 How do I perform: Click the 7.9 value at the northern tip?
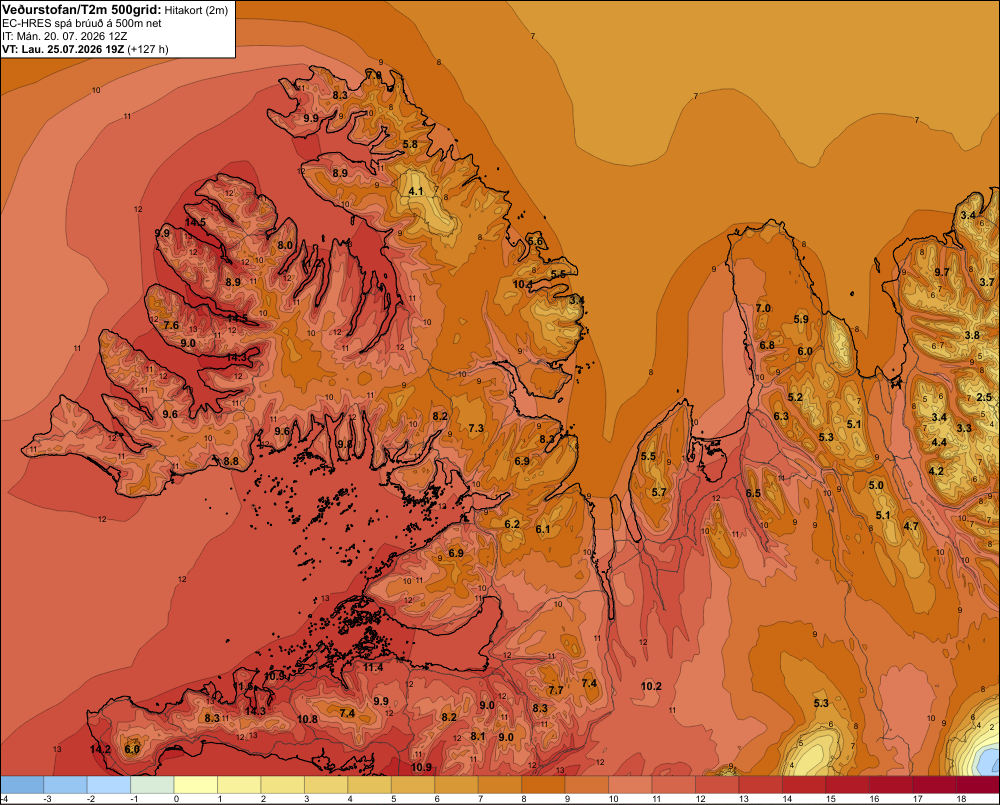(374, 75)
